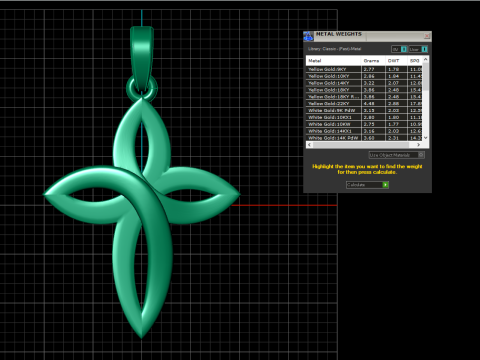Click the 2.07 DWT cell
Viewport: 480px width, 360px height.
click(396, 83)
